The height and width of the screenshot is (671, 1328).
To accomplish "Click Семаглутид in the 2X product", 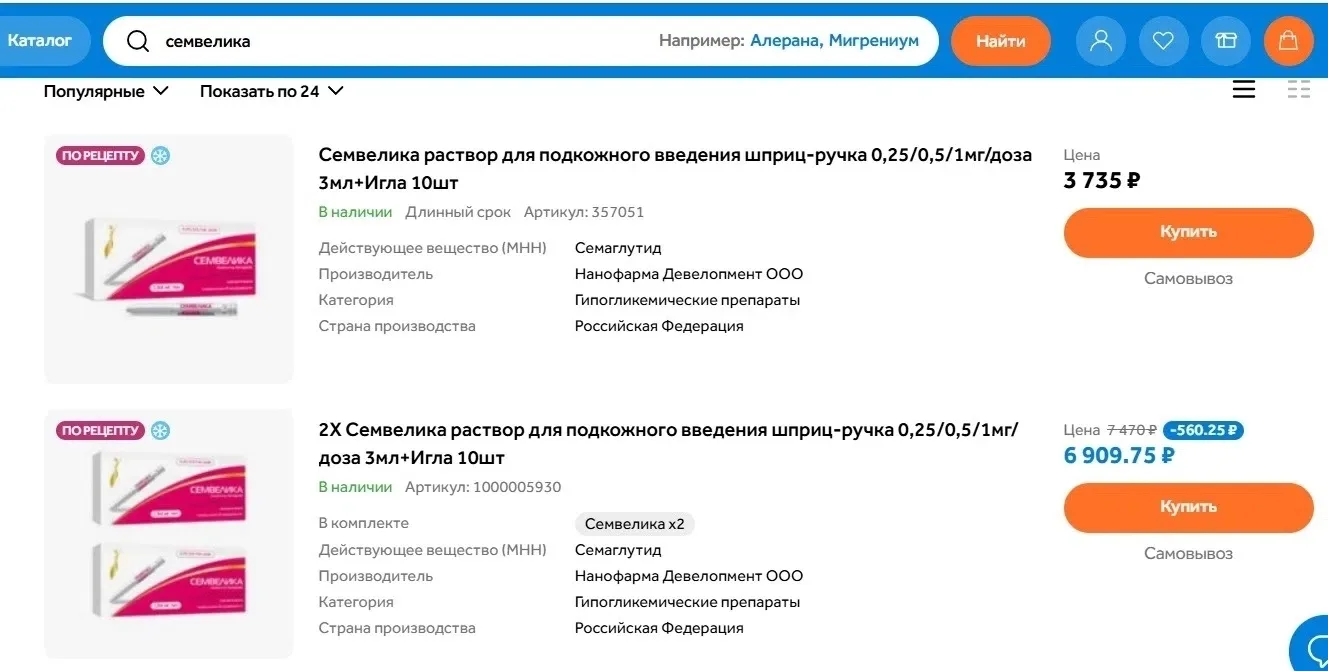I will [618, 550].
